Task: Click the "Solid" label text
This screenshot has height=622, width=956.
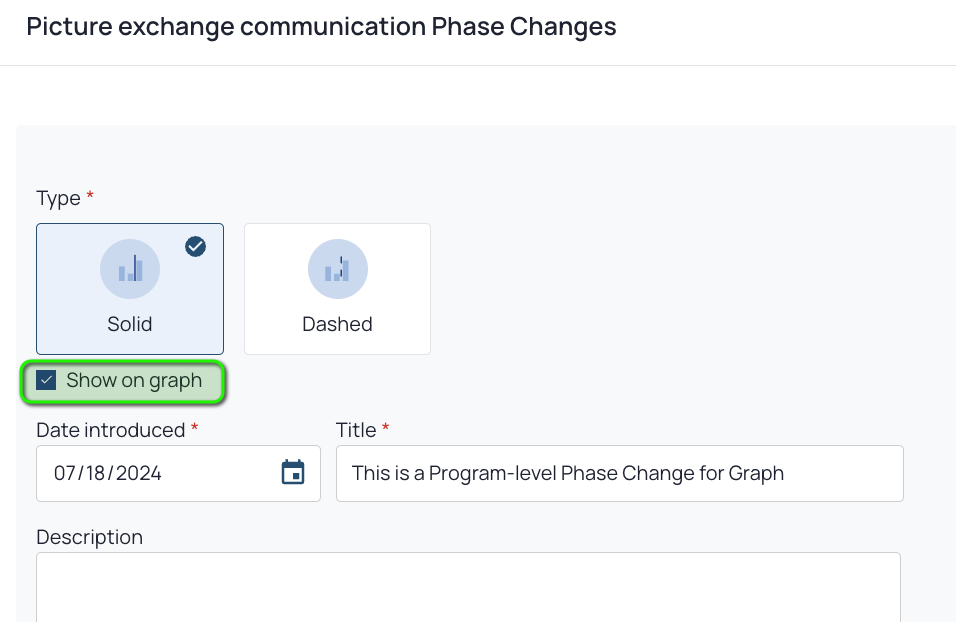Action: [130, 324]
